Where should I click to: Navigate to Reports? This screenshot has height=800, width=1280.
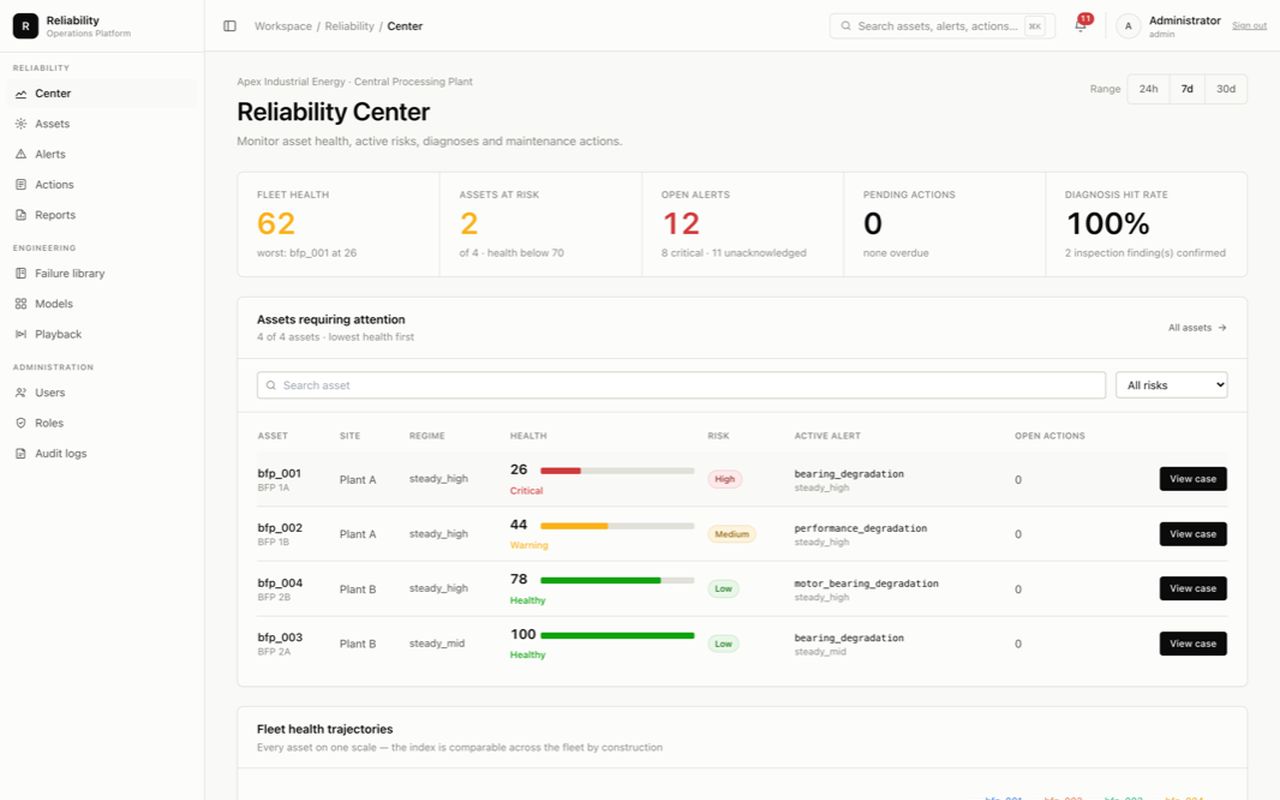point(101,215)
